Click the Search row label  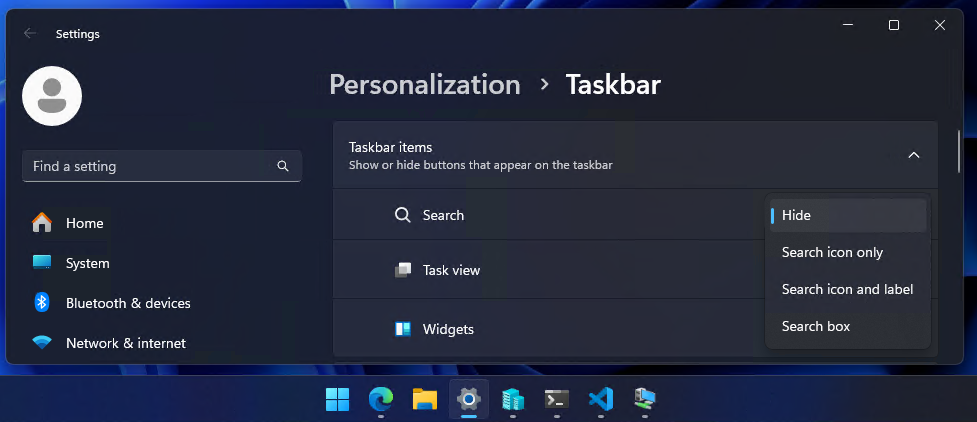tap(443, 215)
